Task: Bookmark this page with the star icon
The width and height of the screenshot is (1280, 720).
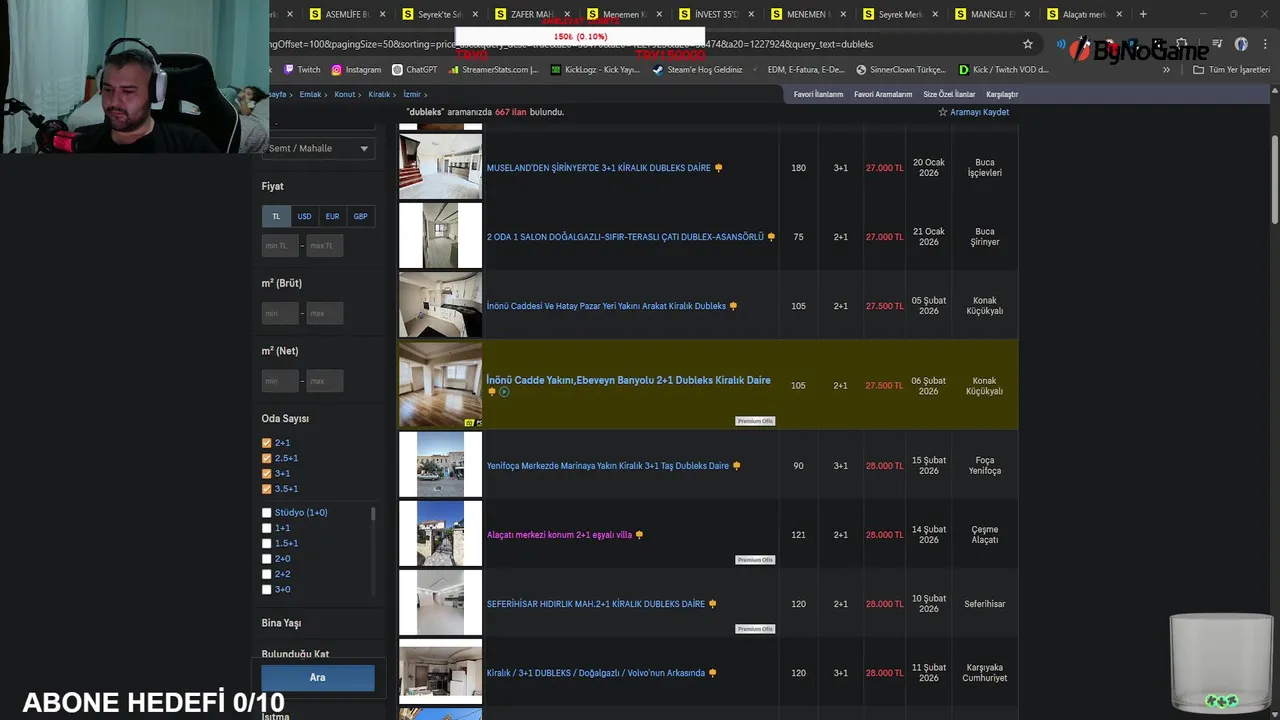Action: pos(1027,44)
